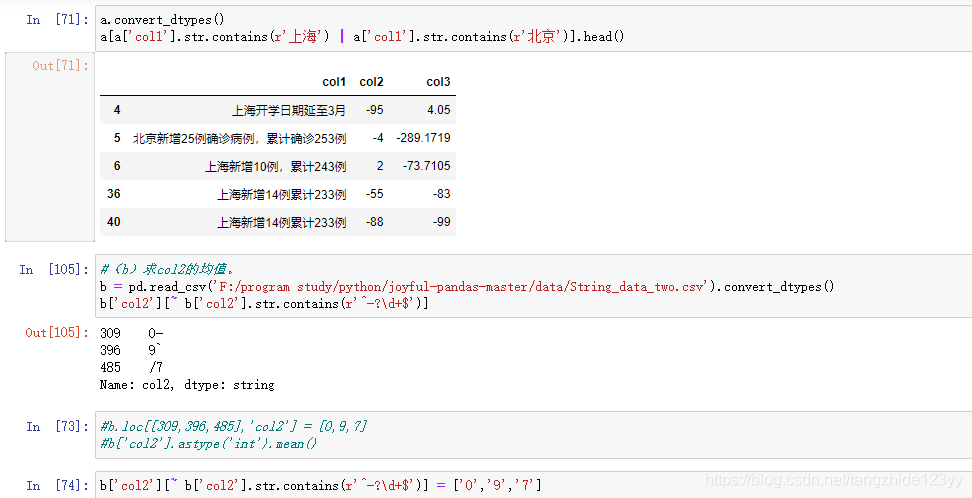Click the col3 value -83
Viewport: 972px width, 498px height.
pos(441,193)
